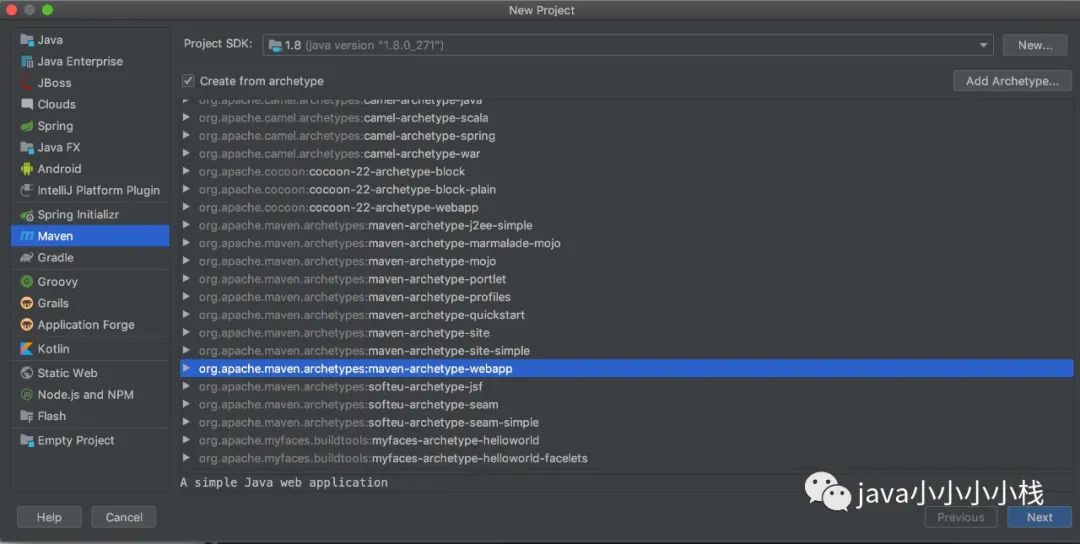Select maven-archetype-site row
Screen dimensions: 1080x544
click(627, 333)
